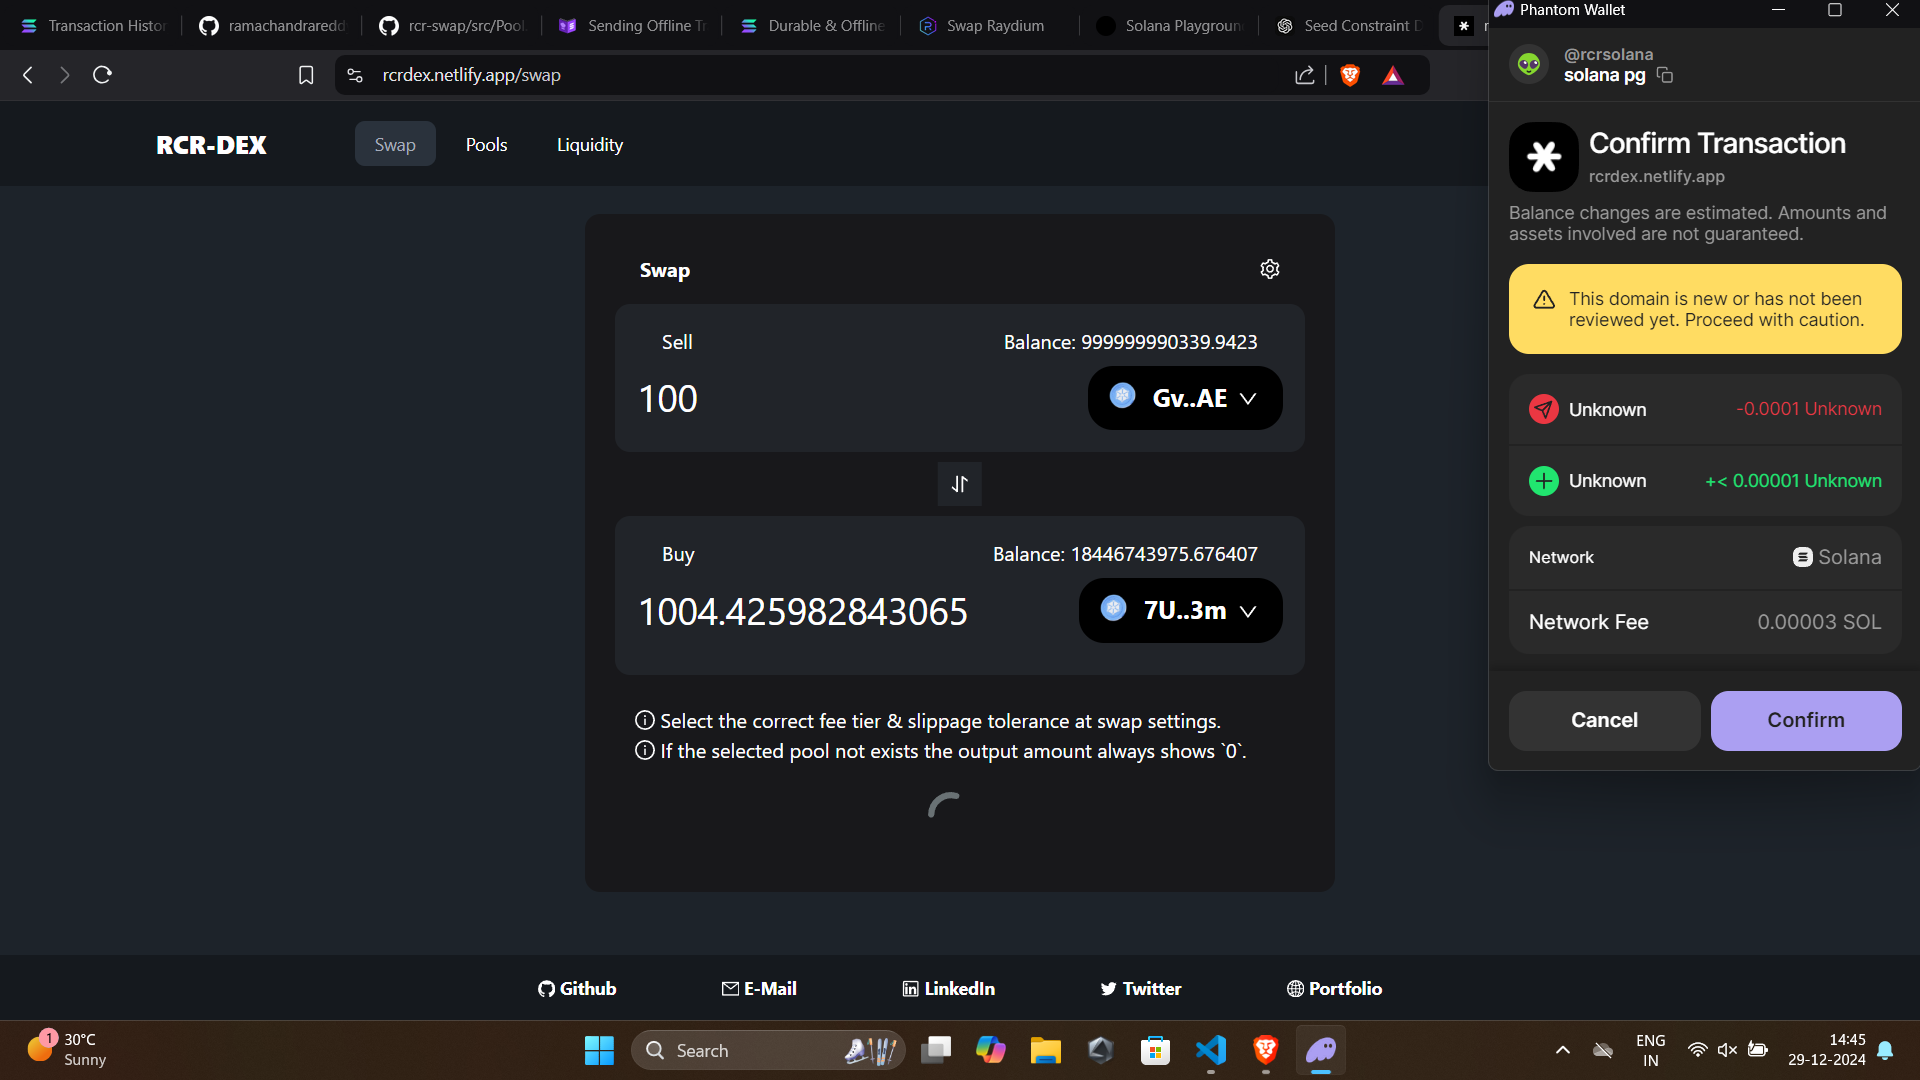Bookmark this page icon
This screenshot has height=1080, width=1920.
coord(306,75)
